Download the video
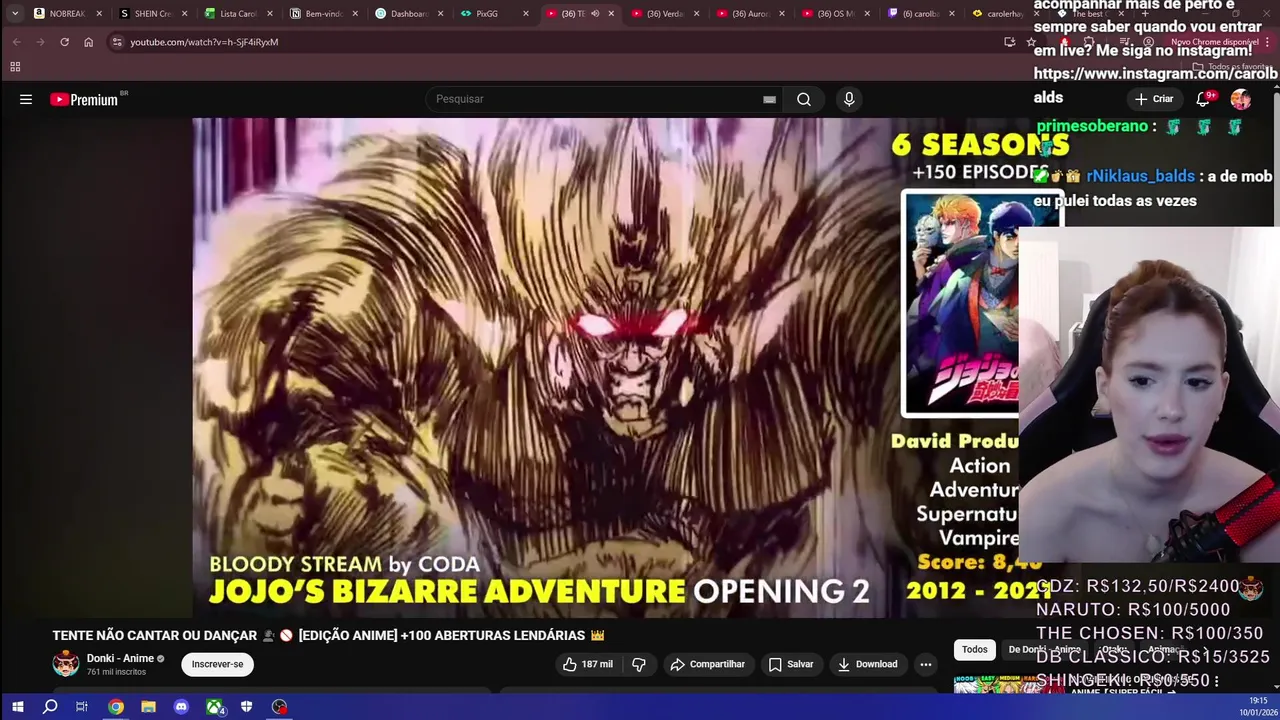 coord(867,664)
